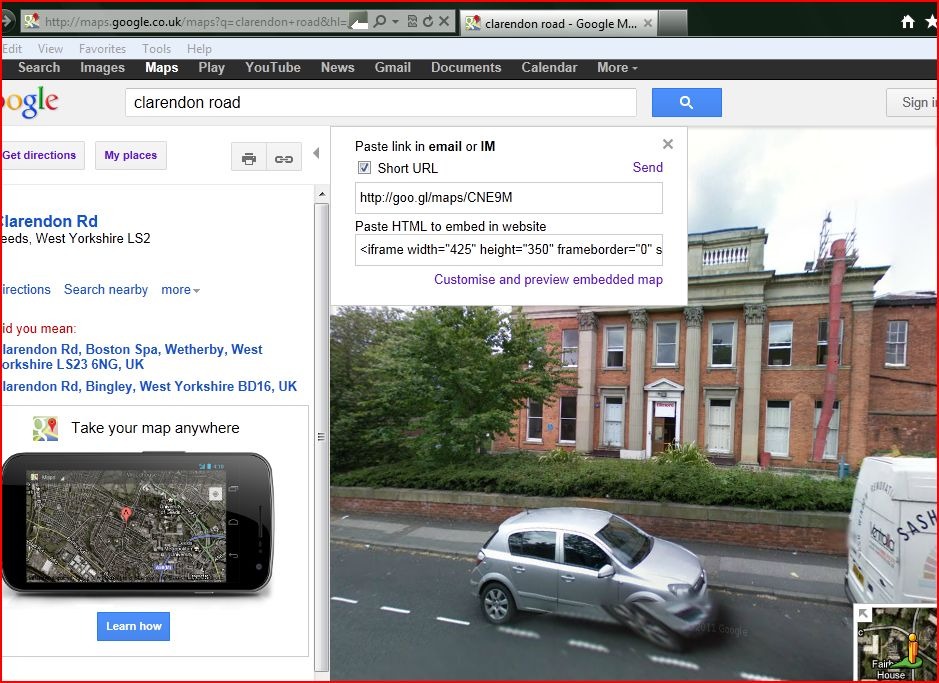
Task: Click the Directions link under Clarendon Rd
Action: [x=25, y=290]
